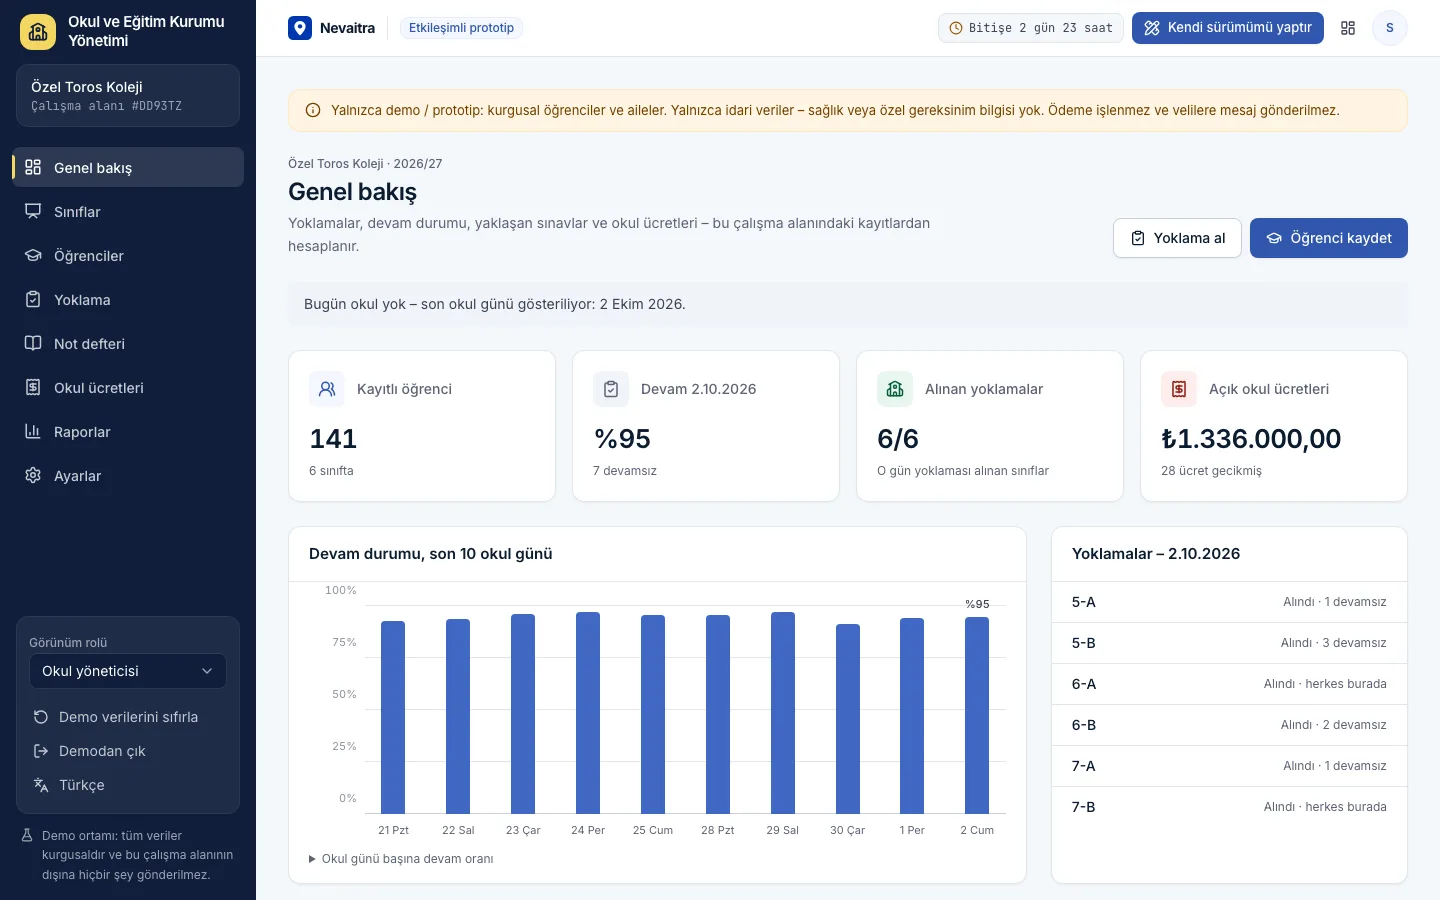
Task: Click the Etkileşimli prototip badge
Action: tap(461, 28)
